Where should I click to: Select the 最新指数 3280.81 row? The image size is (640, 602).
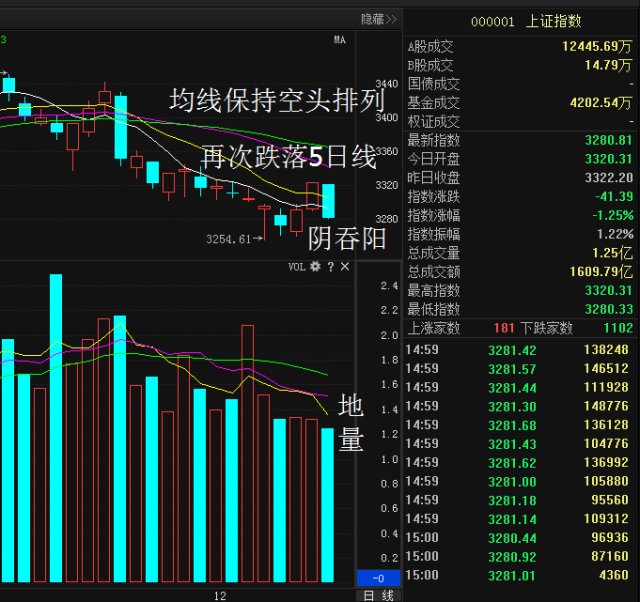click(x=520, y=140)
